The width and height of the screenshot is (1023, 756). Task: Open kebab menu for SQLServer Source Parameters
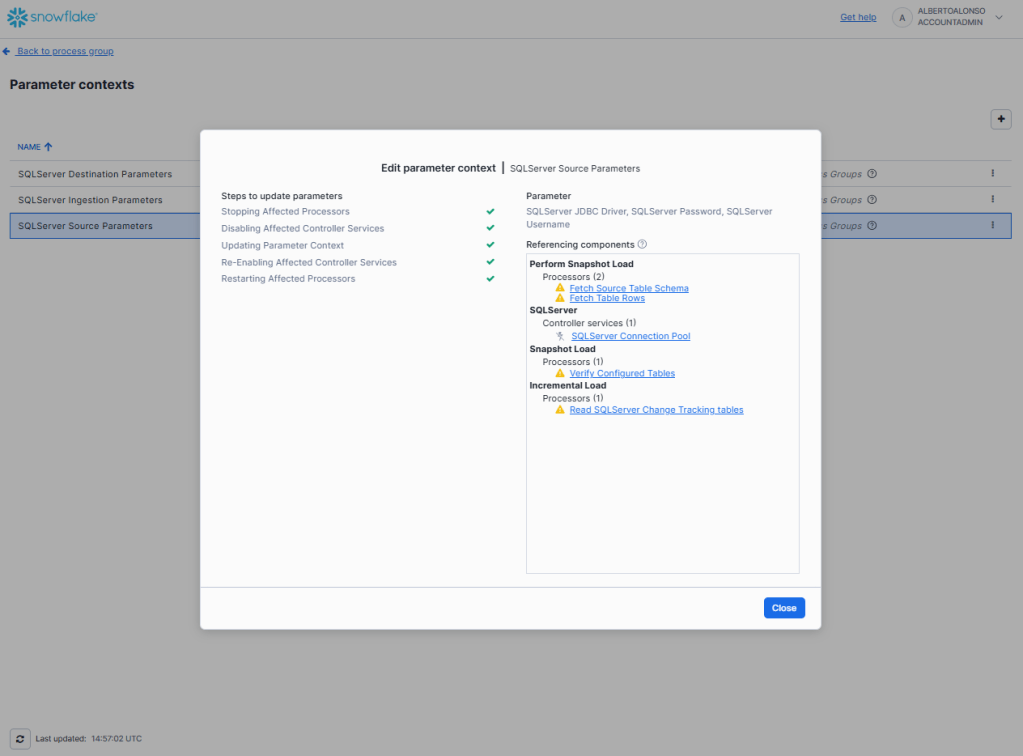[x=992, y=225]
